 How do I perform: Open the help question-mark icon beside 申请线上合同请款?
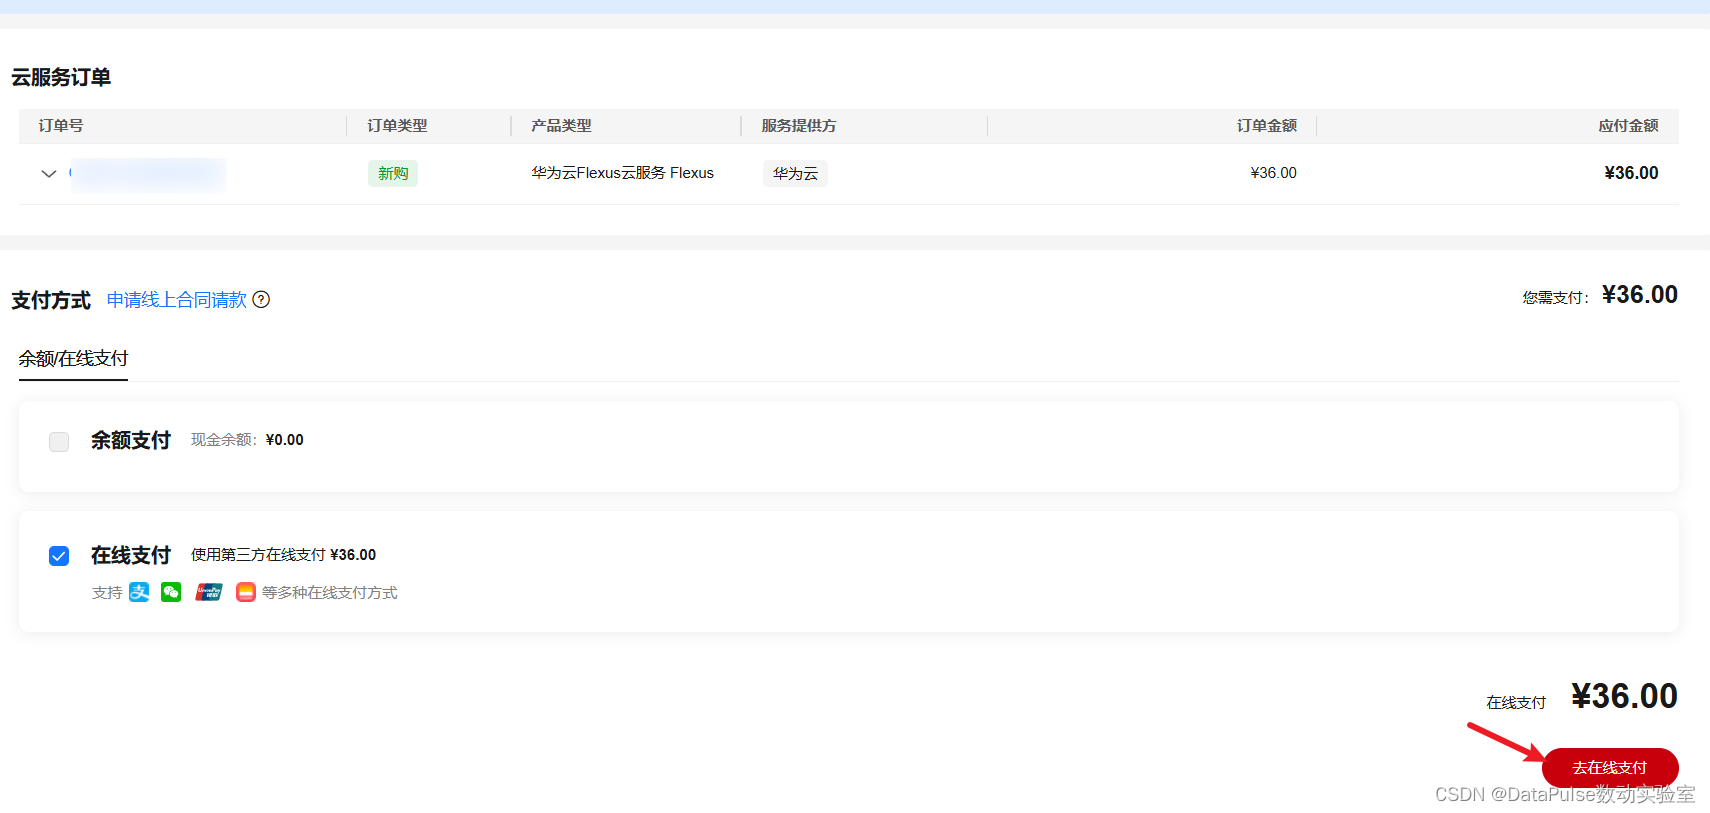coord(261,299)
